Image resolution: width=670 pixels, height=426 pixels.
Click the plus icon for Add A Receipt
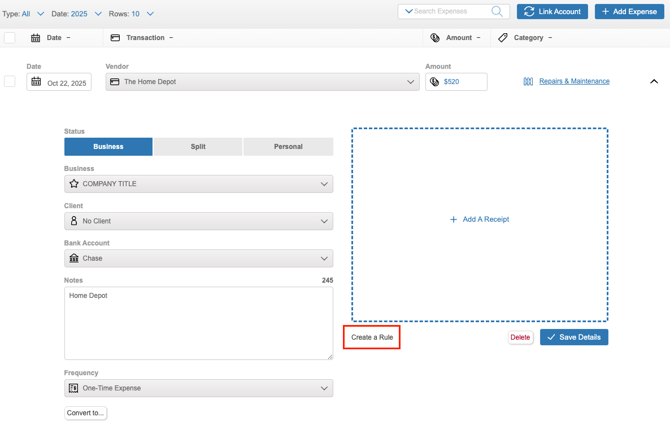[453, 219]
